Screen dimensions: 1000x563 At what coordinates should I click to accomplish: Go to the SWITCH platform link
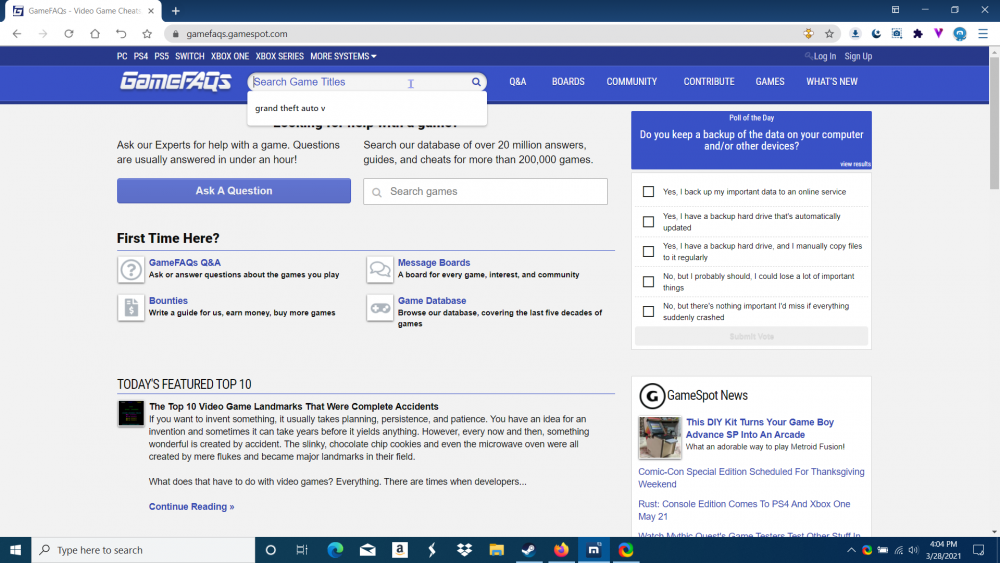click(x=189, y=56)
